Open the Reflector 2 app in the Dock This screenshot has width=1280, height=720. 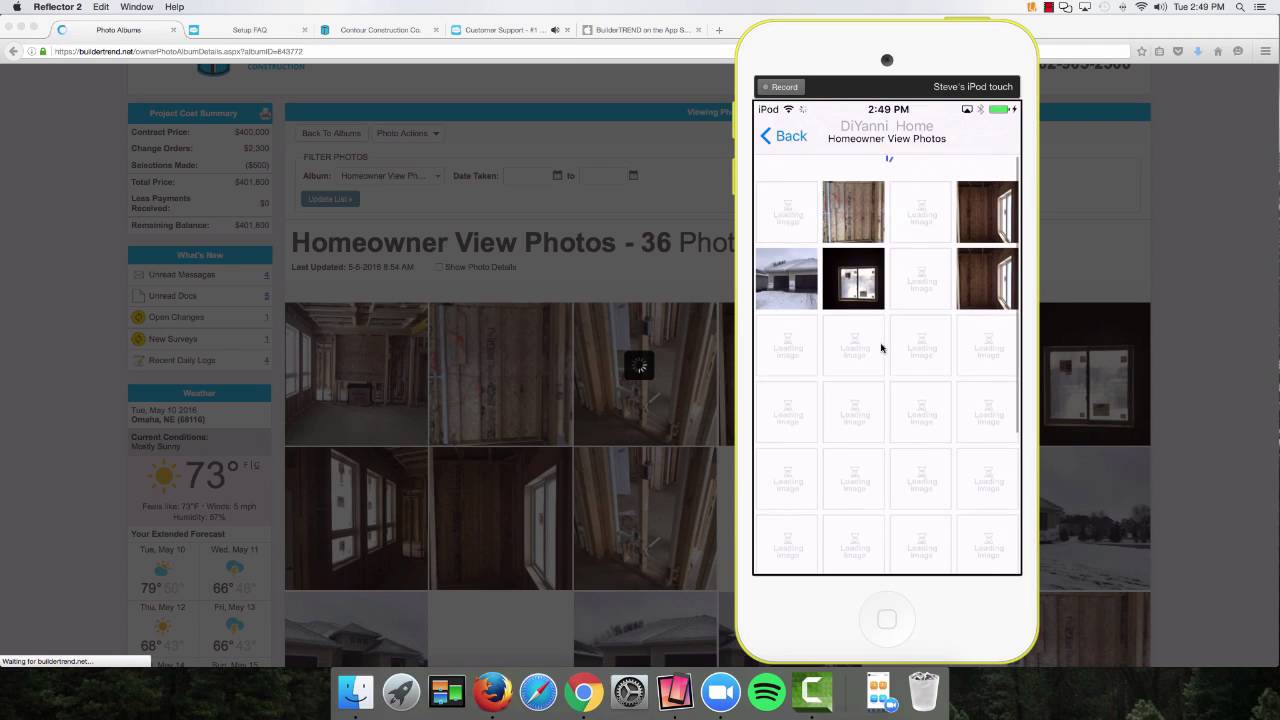pyautogui.click(x=675, y=692)
